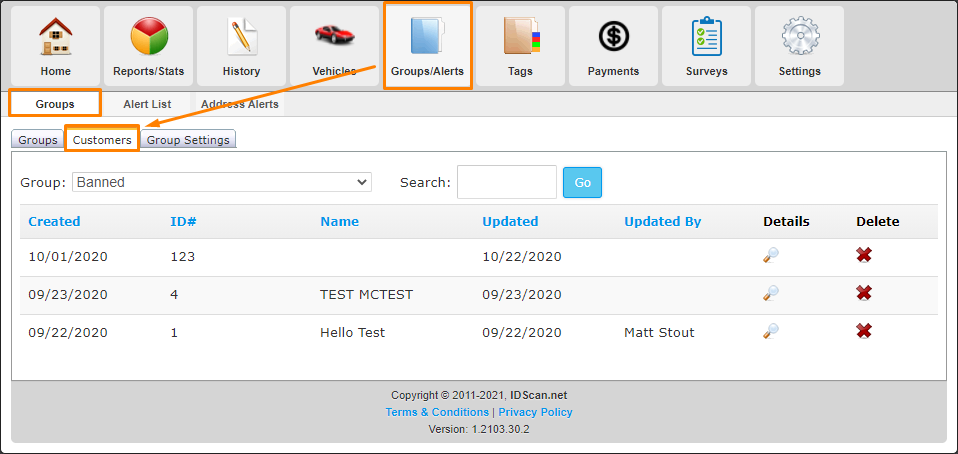The image size is (958, 454).
Task: Open the Group dropdown showing Banned
Action: pyautogui.click(x=222, y=182)
